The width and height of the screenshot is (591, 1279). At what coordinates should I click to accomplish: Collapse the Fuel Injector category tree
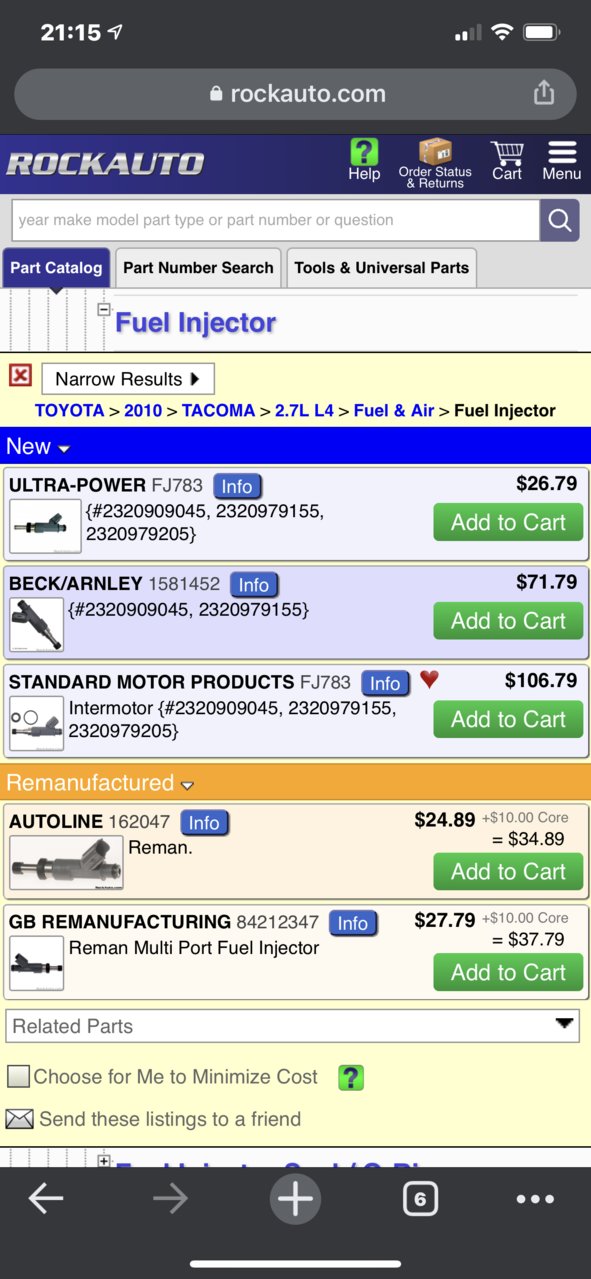103,310
